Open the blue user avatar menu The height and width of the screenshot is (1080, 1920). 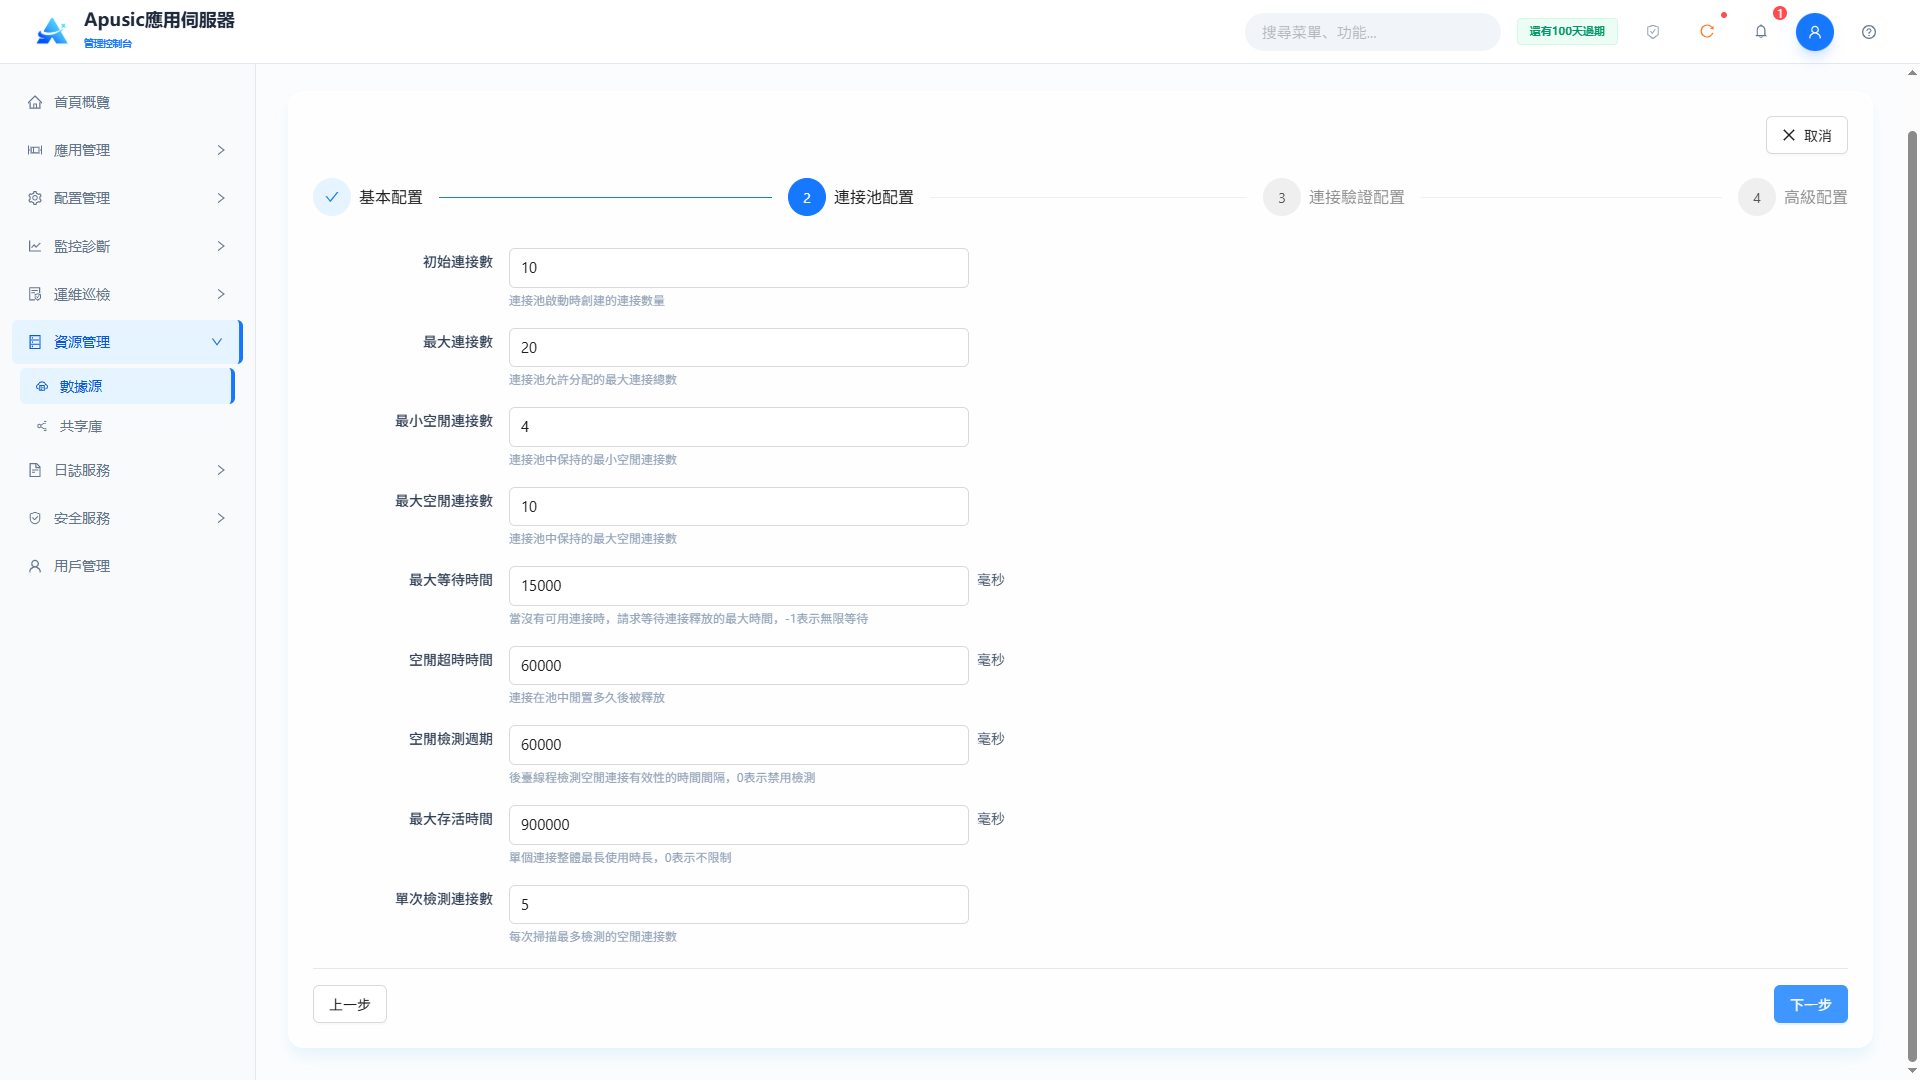click(x=1815, y=32)
